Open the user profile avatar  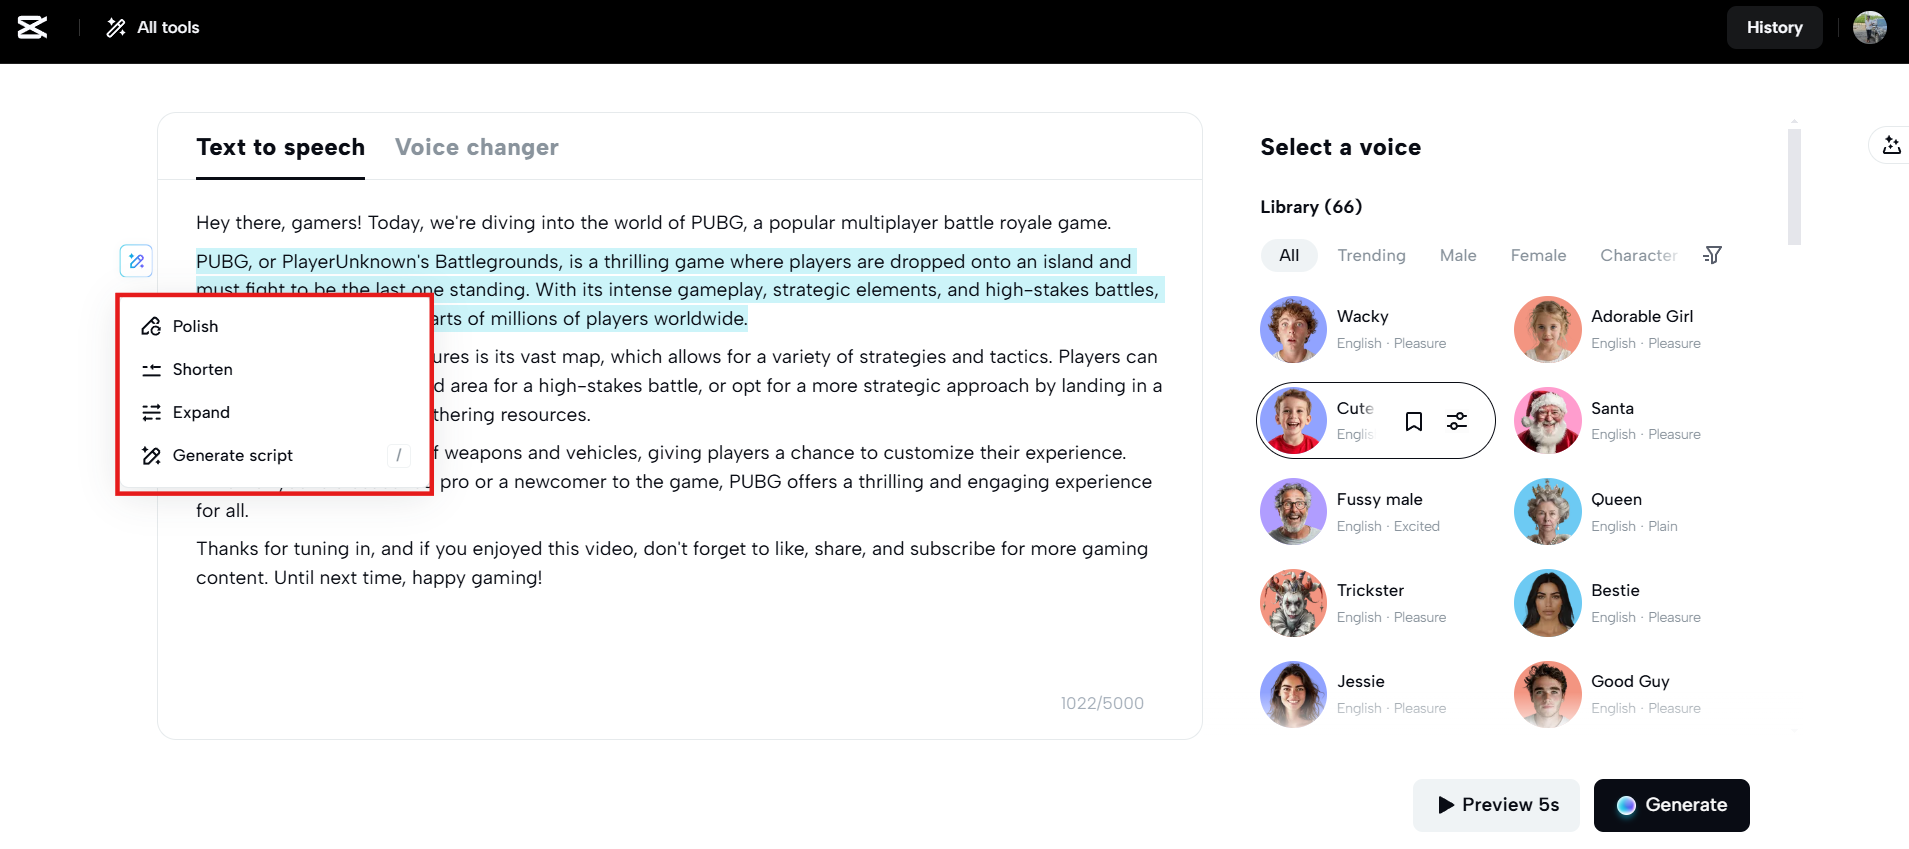point(1869,27)
